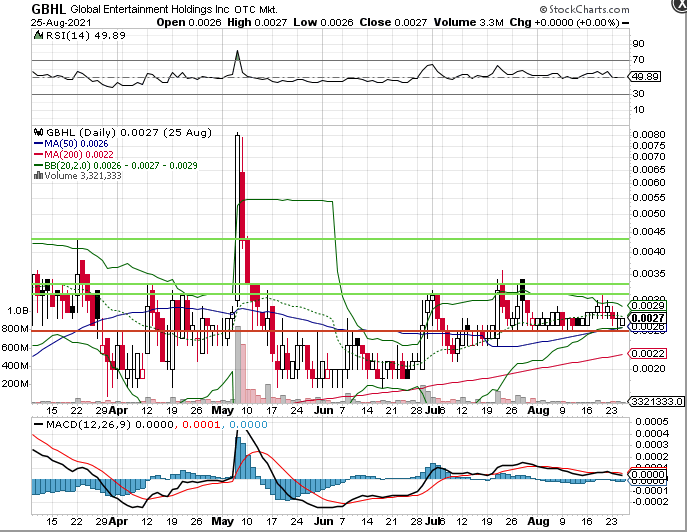687x532 pixels.
Task: Click the 25-Aug-2021 date label
Action: [x=61, y=22]
